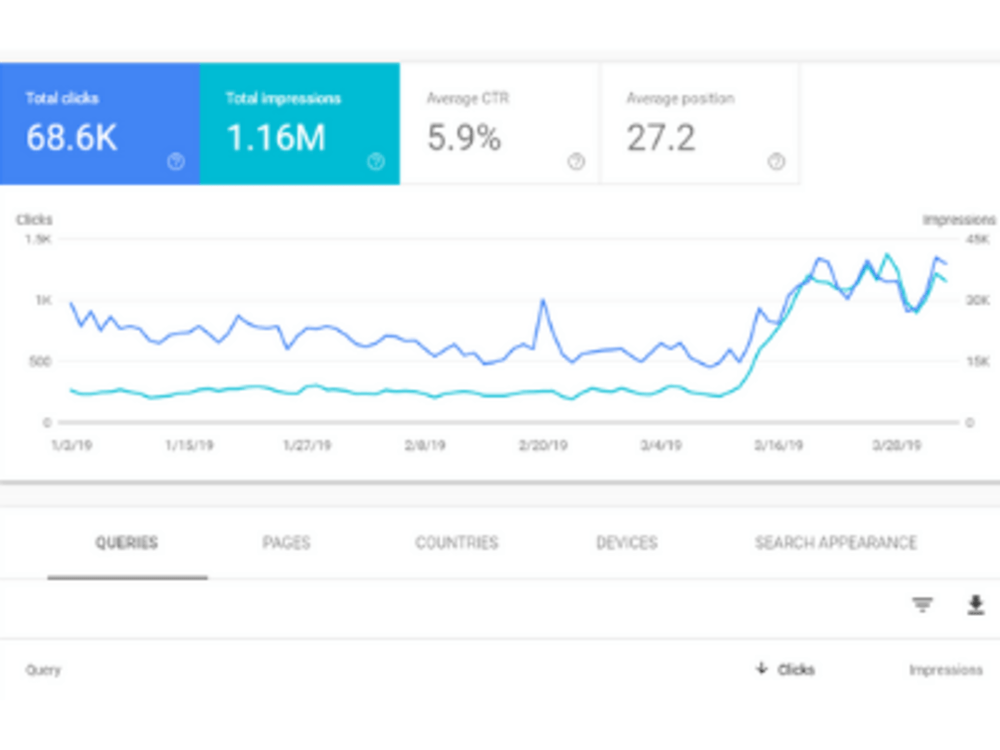Open the Countries tab
The image size is (1000, 750).
pos(457,543)
